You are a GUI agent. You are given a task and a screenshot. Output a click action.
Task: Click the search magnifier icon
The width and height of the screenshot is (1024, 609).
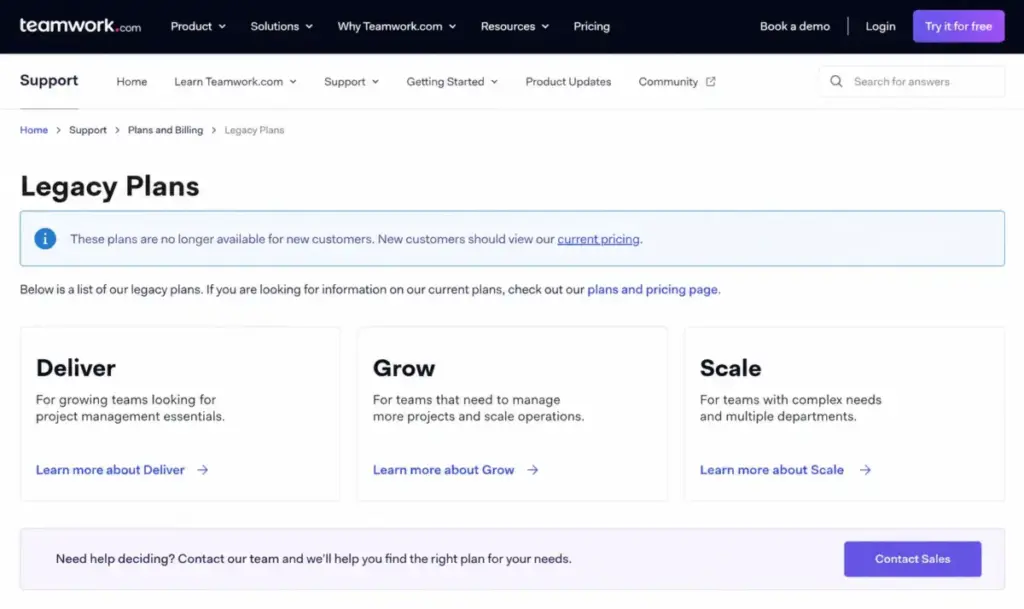836,82
